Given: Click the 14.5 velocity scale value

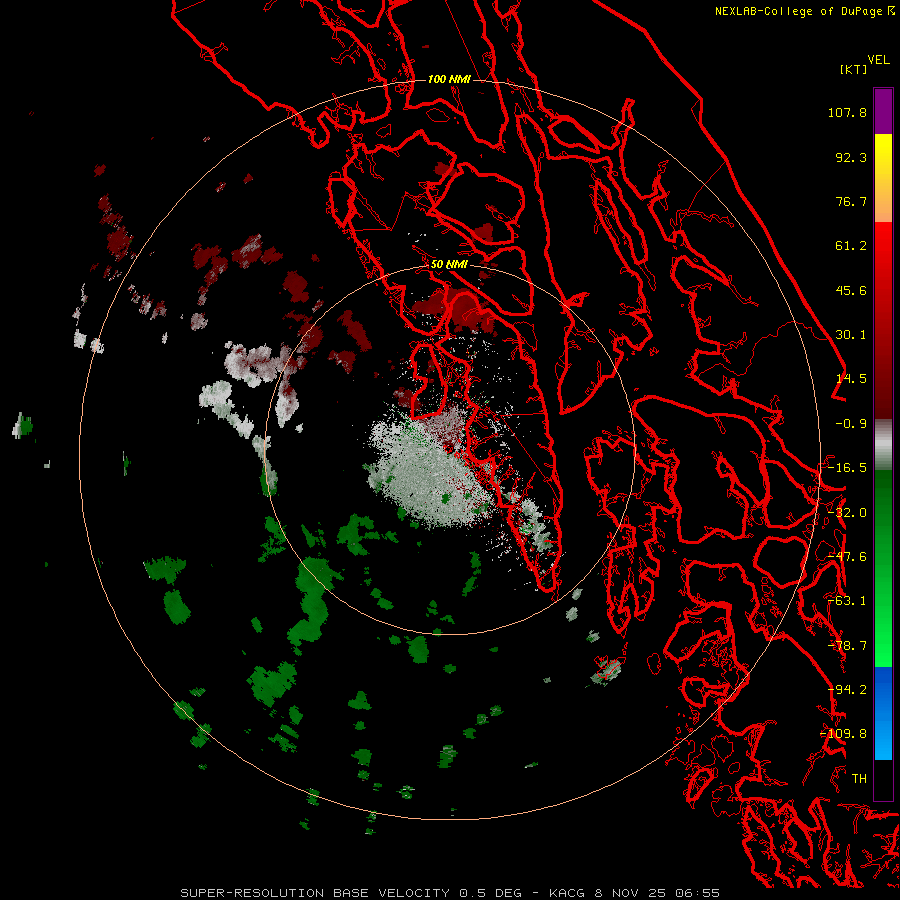Looking at the screenshot, I should point(851,379).
